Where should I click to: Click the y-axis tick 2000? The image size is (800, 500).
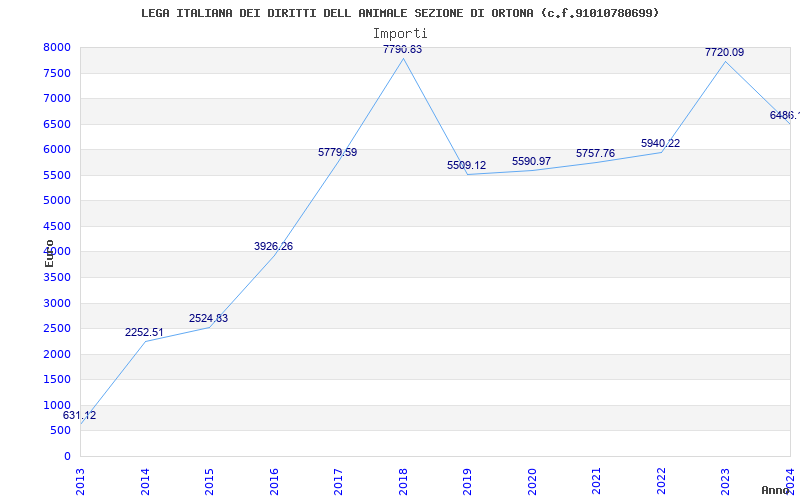(57, 354)
